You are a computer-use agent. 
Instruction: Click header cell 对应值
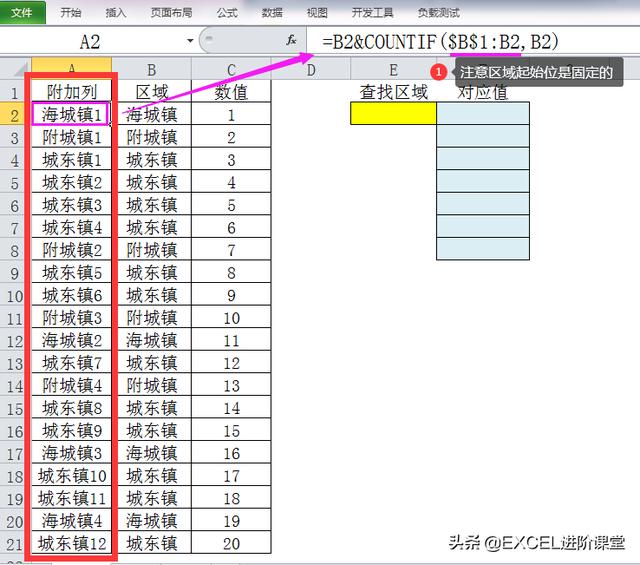point(483,92)
